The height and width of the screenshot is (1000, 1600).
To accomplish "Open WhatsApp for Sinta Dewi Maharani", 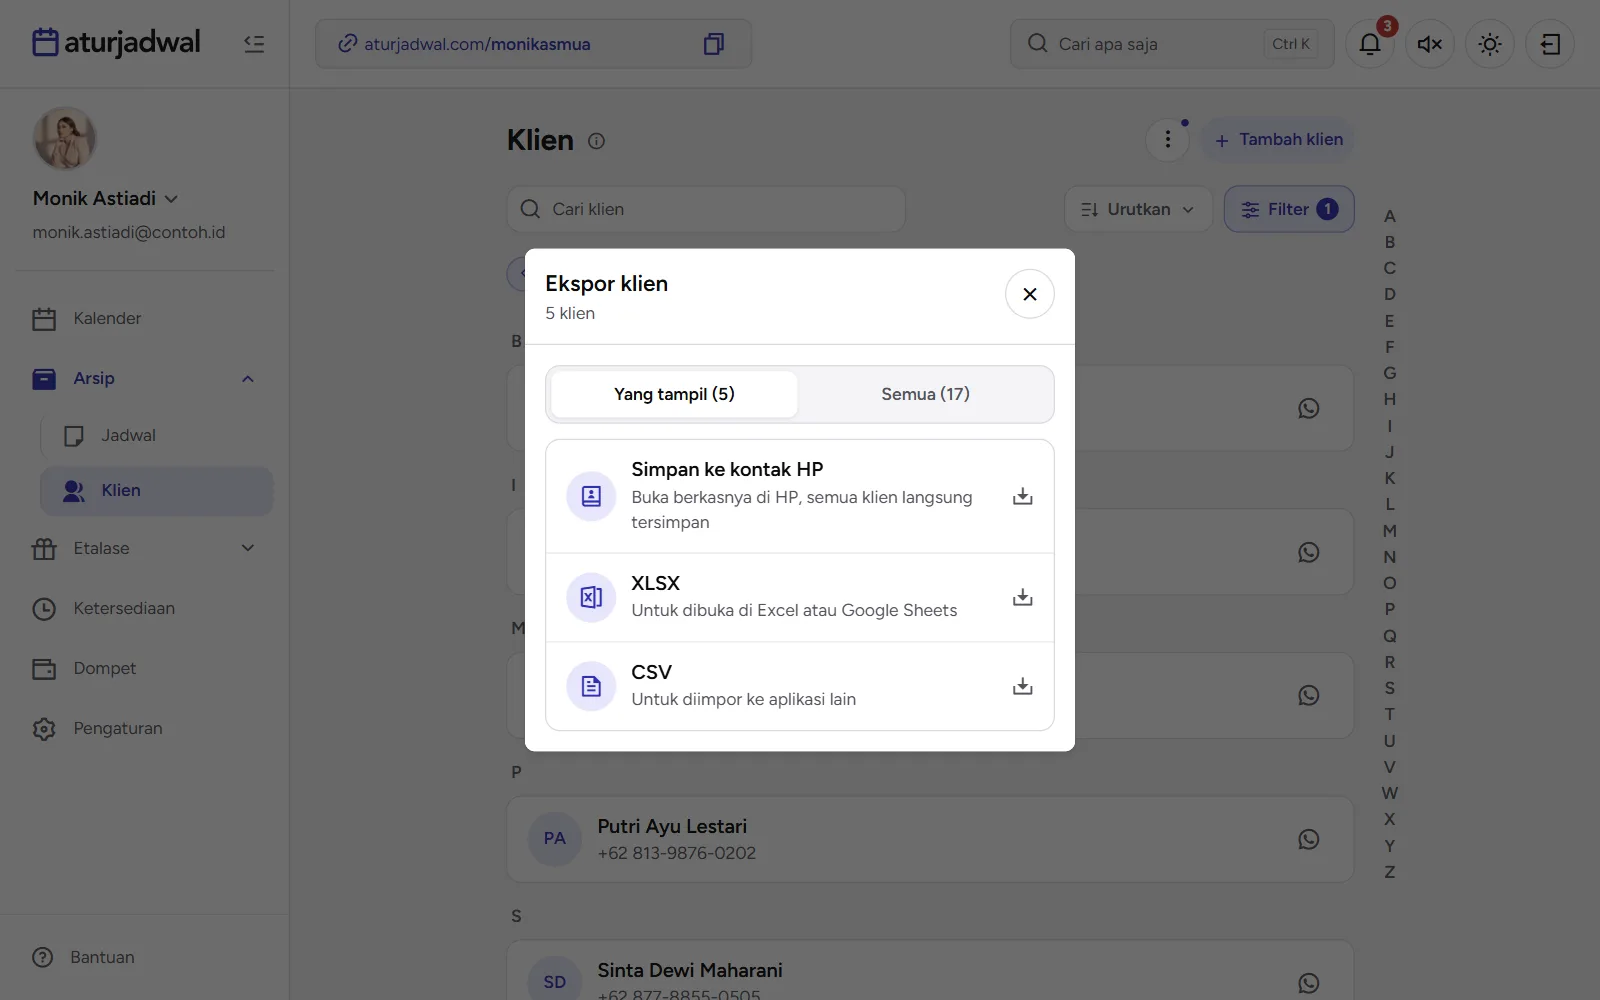I will tap(1308, 983).
